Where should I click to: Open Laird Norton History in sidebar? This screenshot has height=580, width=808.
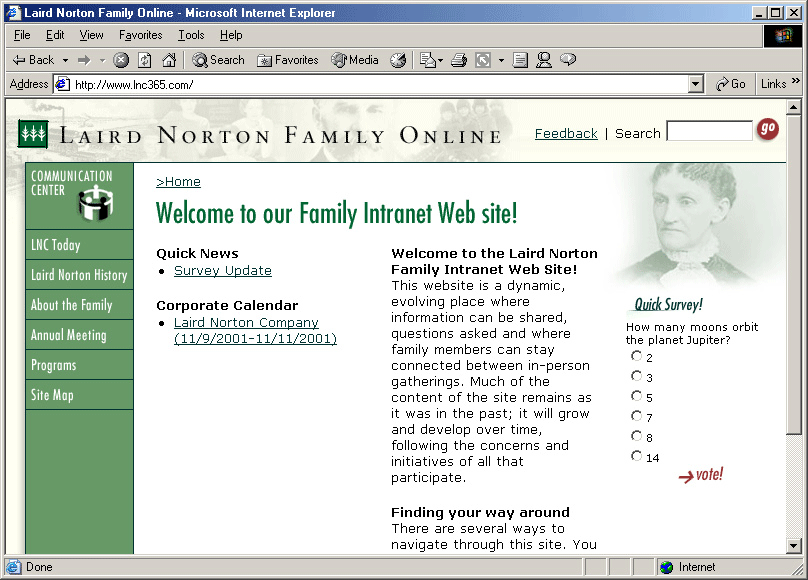click(79, 275)
